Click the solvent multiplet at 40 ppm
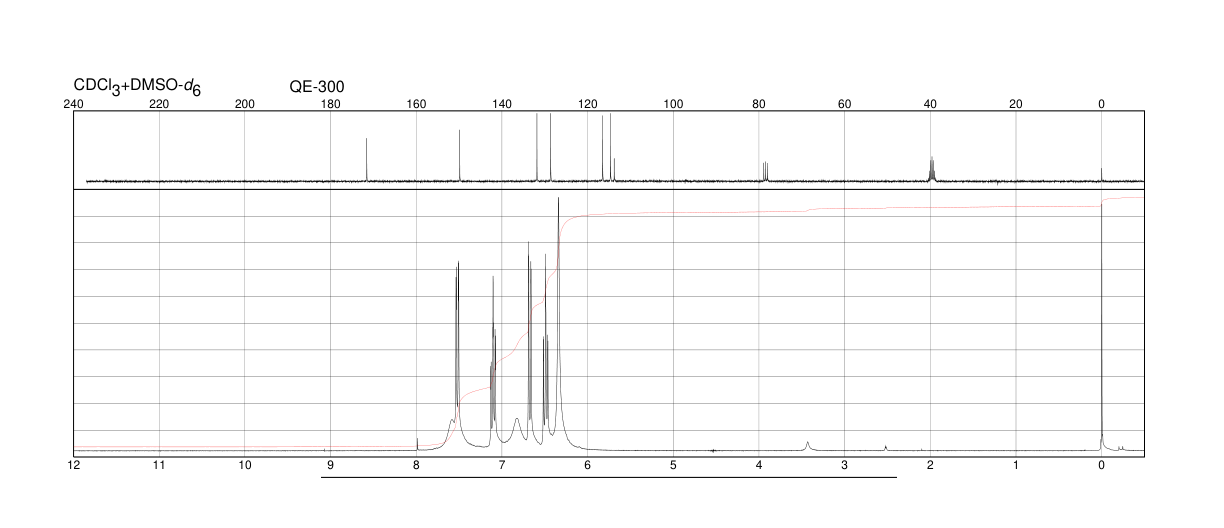Image resolution: width=1224 pixels, height=528 pixels. [x=931, y=169]
